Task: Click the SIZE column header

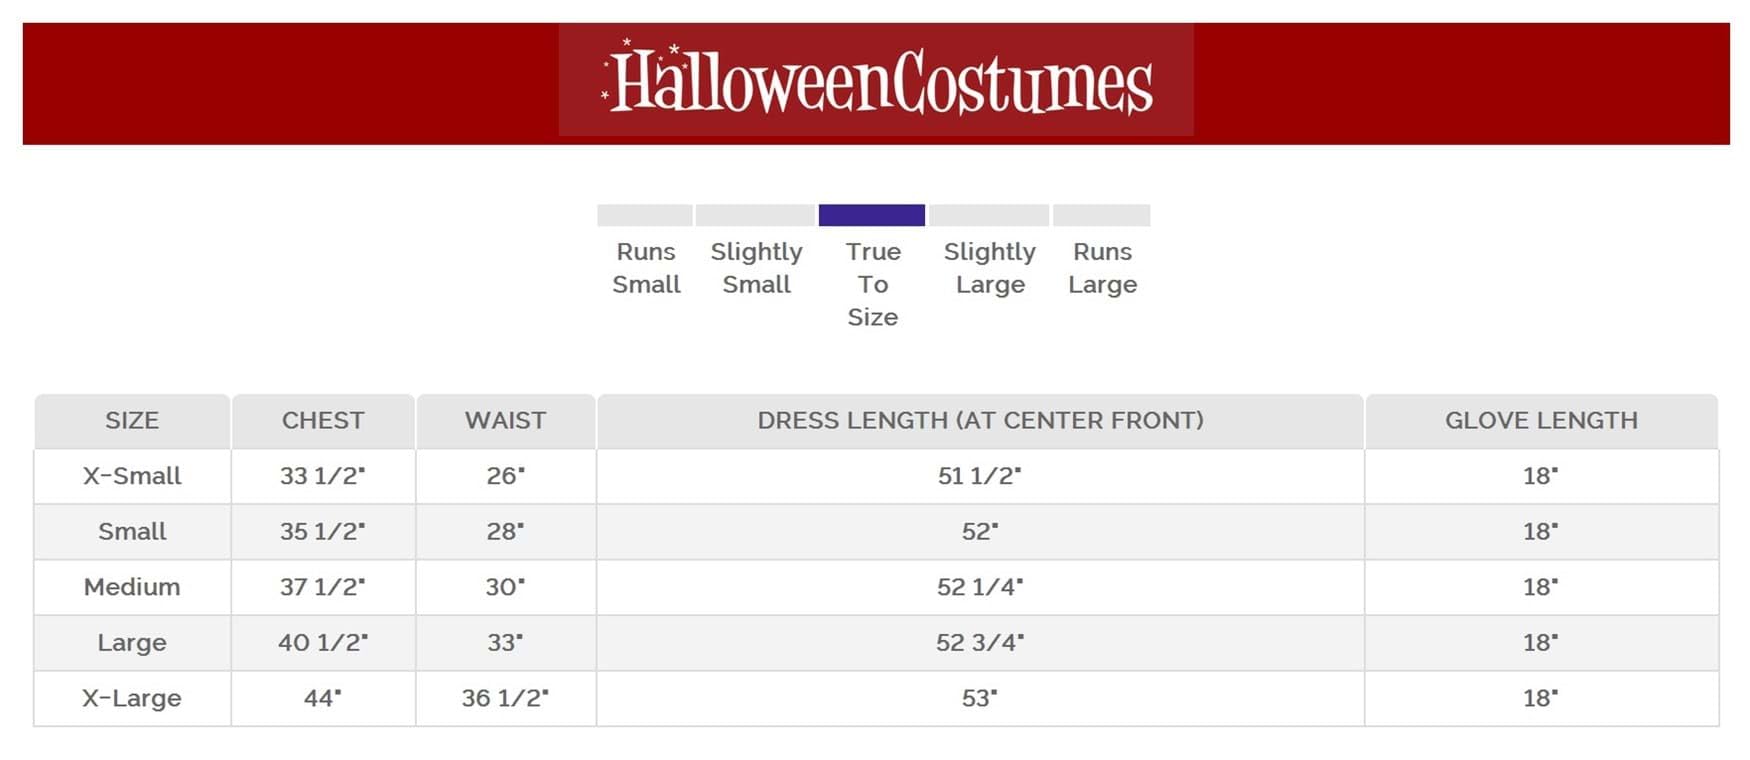Action: 132,421
